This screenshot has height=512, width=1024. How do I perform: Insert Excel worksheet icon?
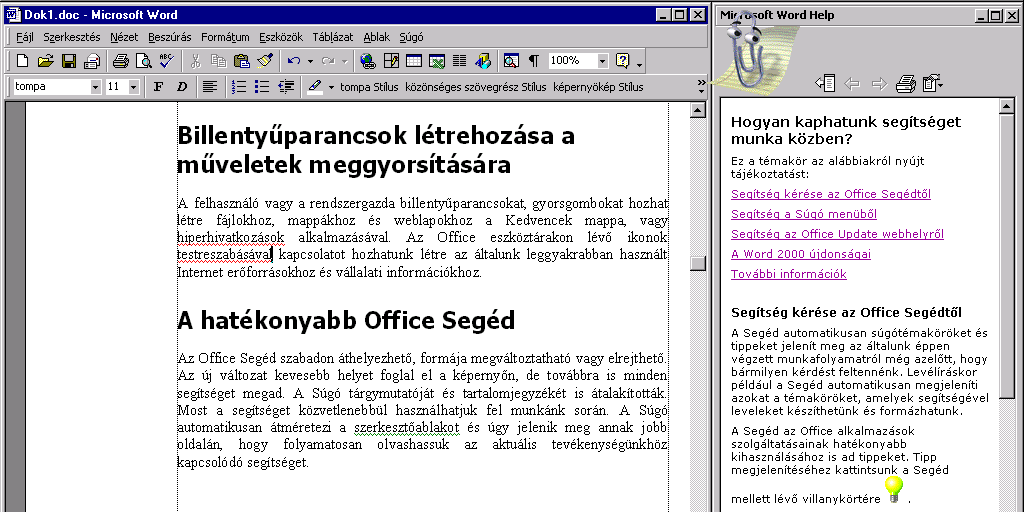pos(436,61)
